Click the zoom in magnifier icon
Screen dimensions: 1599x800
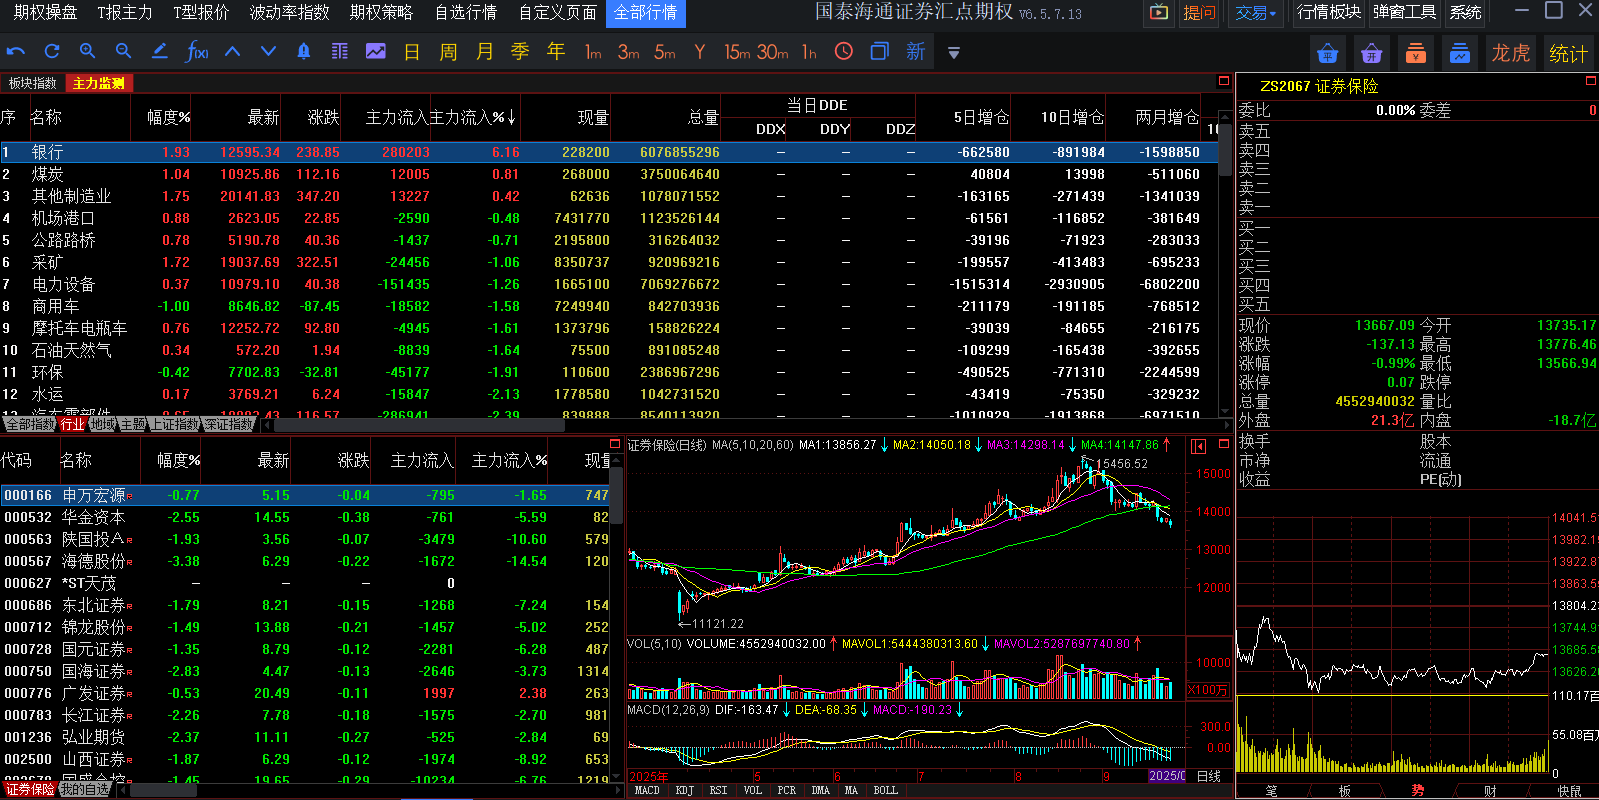[x=88, y=51]
